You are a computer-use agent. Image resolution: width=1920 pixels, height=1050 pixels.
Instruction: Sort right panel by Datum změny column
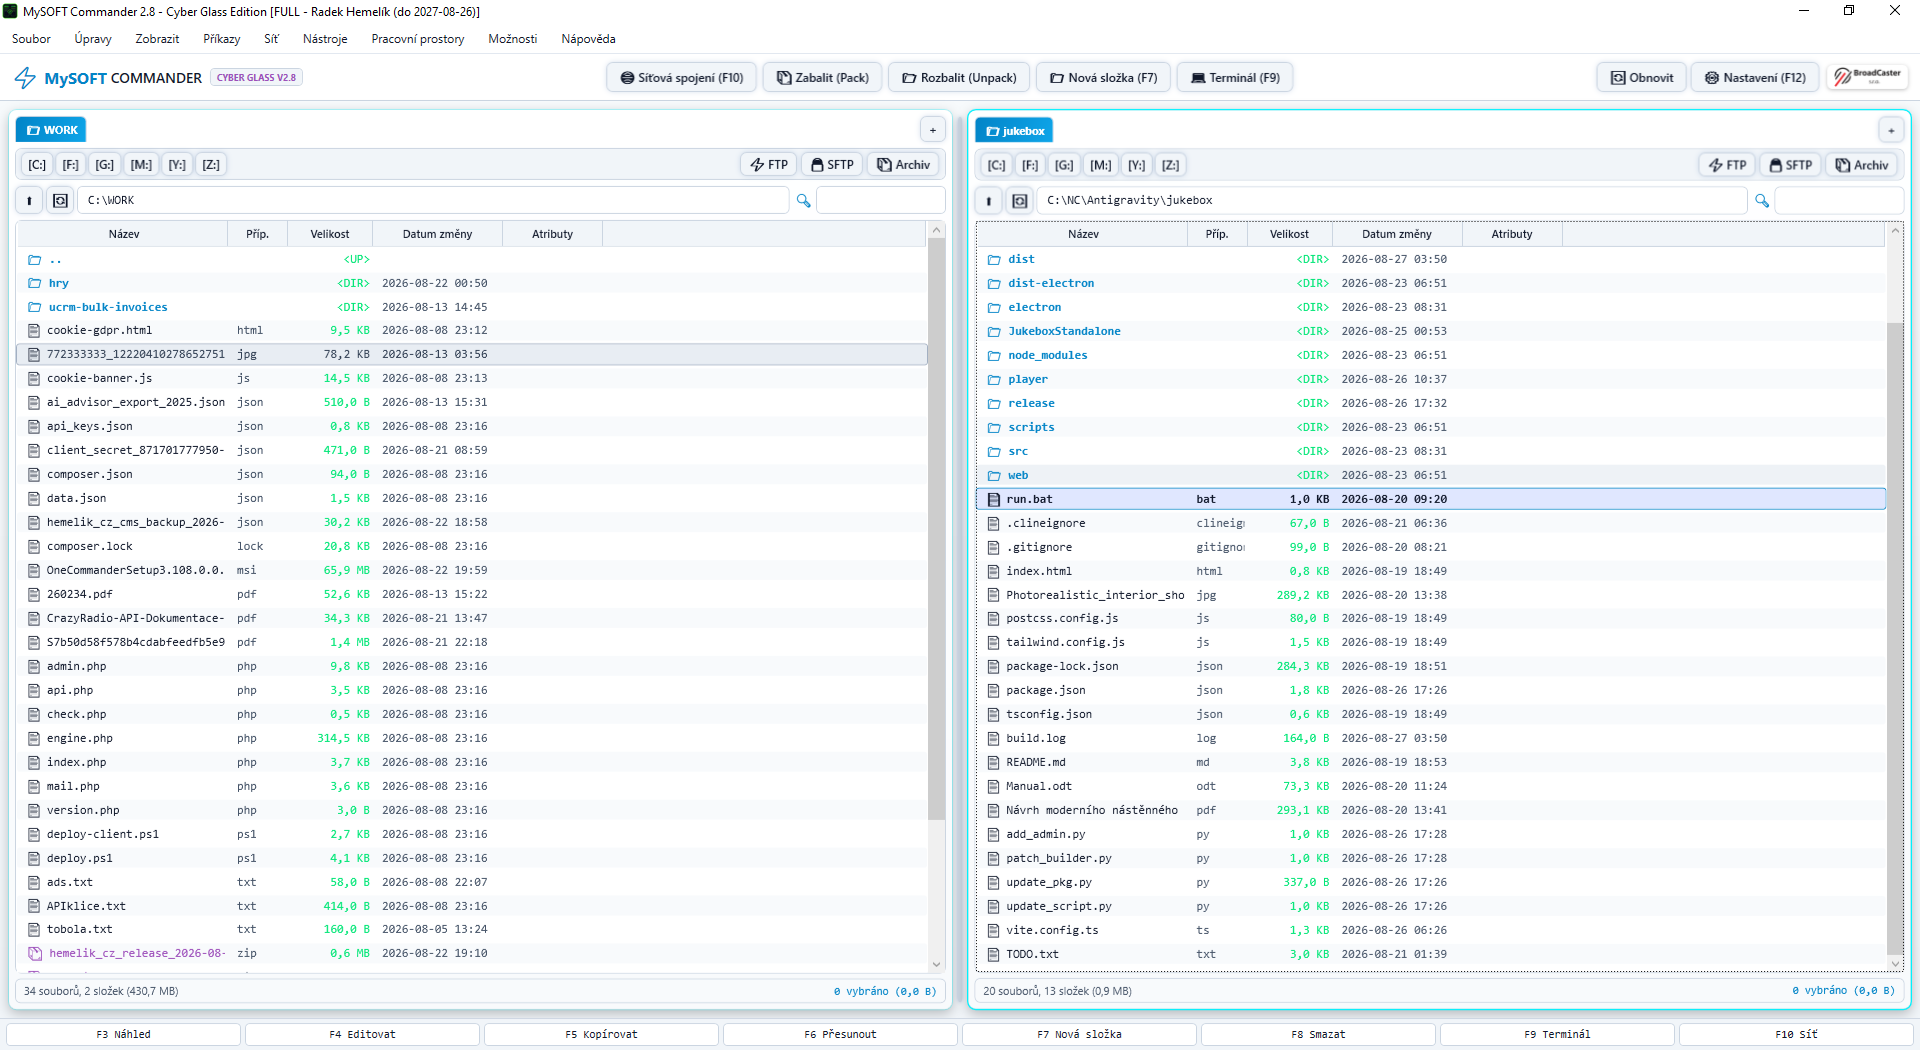pos(1396,234)
